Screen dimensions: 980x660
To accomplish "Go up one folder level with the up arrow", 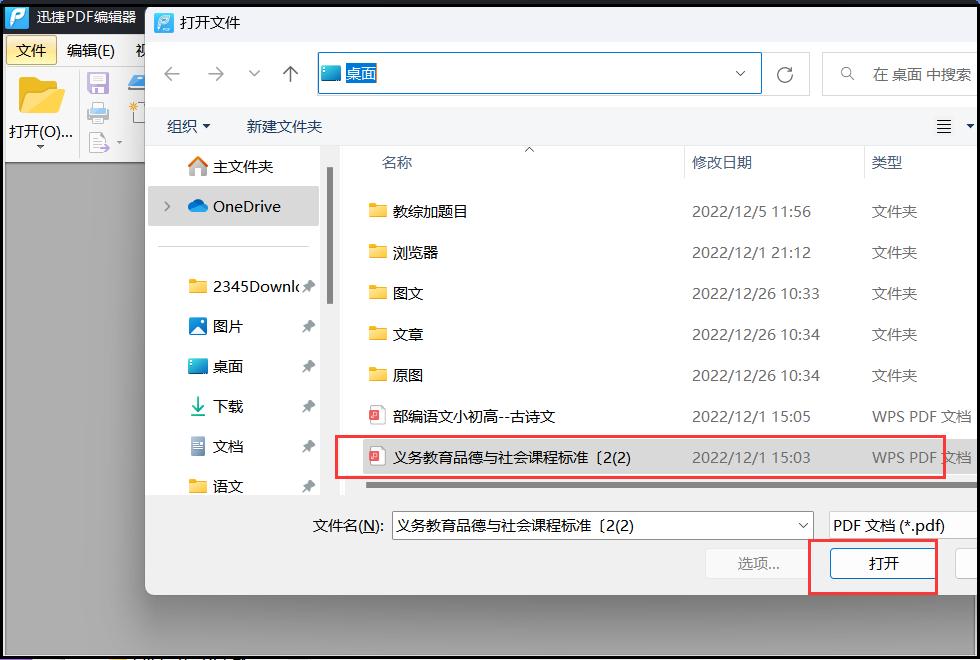I will coord(290,72).
